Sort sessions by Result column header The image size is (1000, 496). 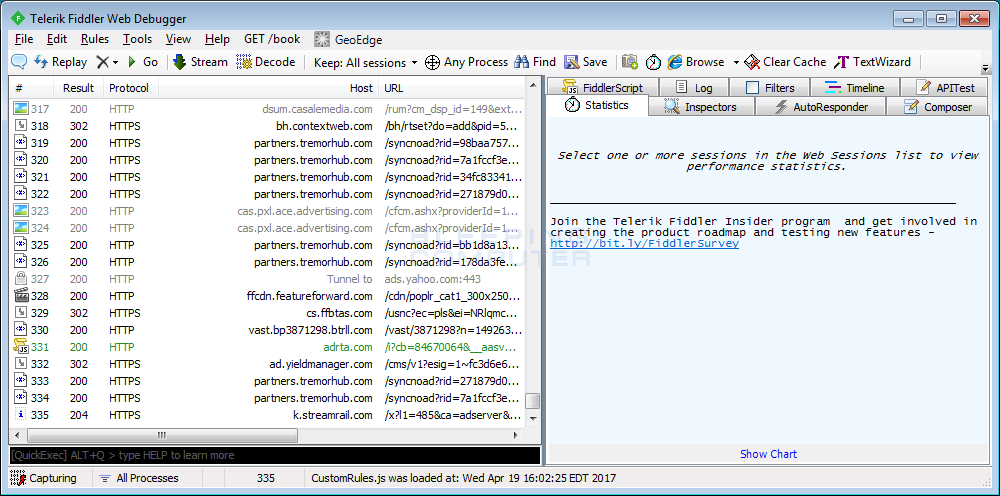[x=78, y=88]
